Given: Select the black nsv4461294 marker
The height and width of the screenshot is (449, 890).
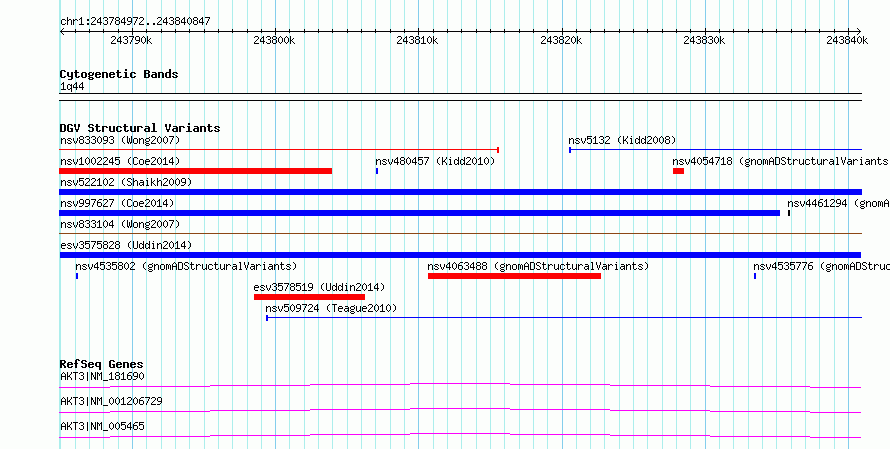Looking at the screenshot, I should [789, 213].
